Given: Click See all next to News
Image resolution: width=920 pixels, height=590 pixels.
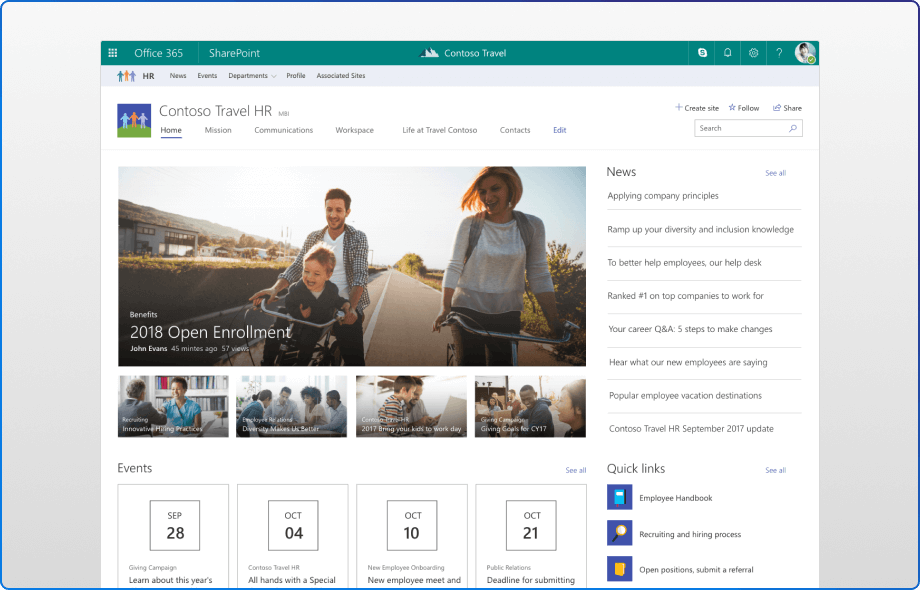Looking at the screenshot, I should pyautogui.click(x=776, y=173).
